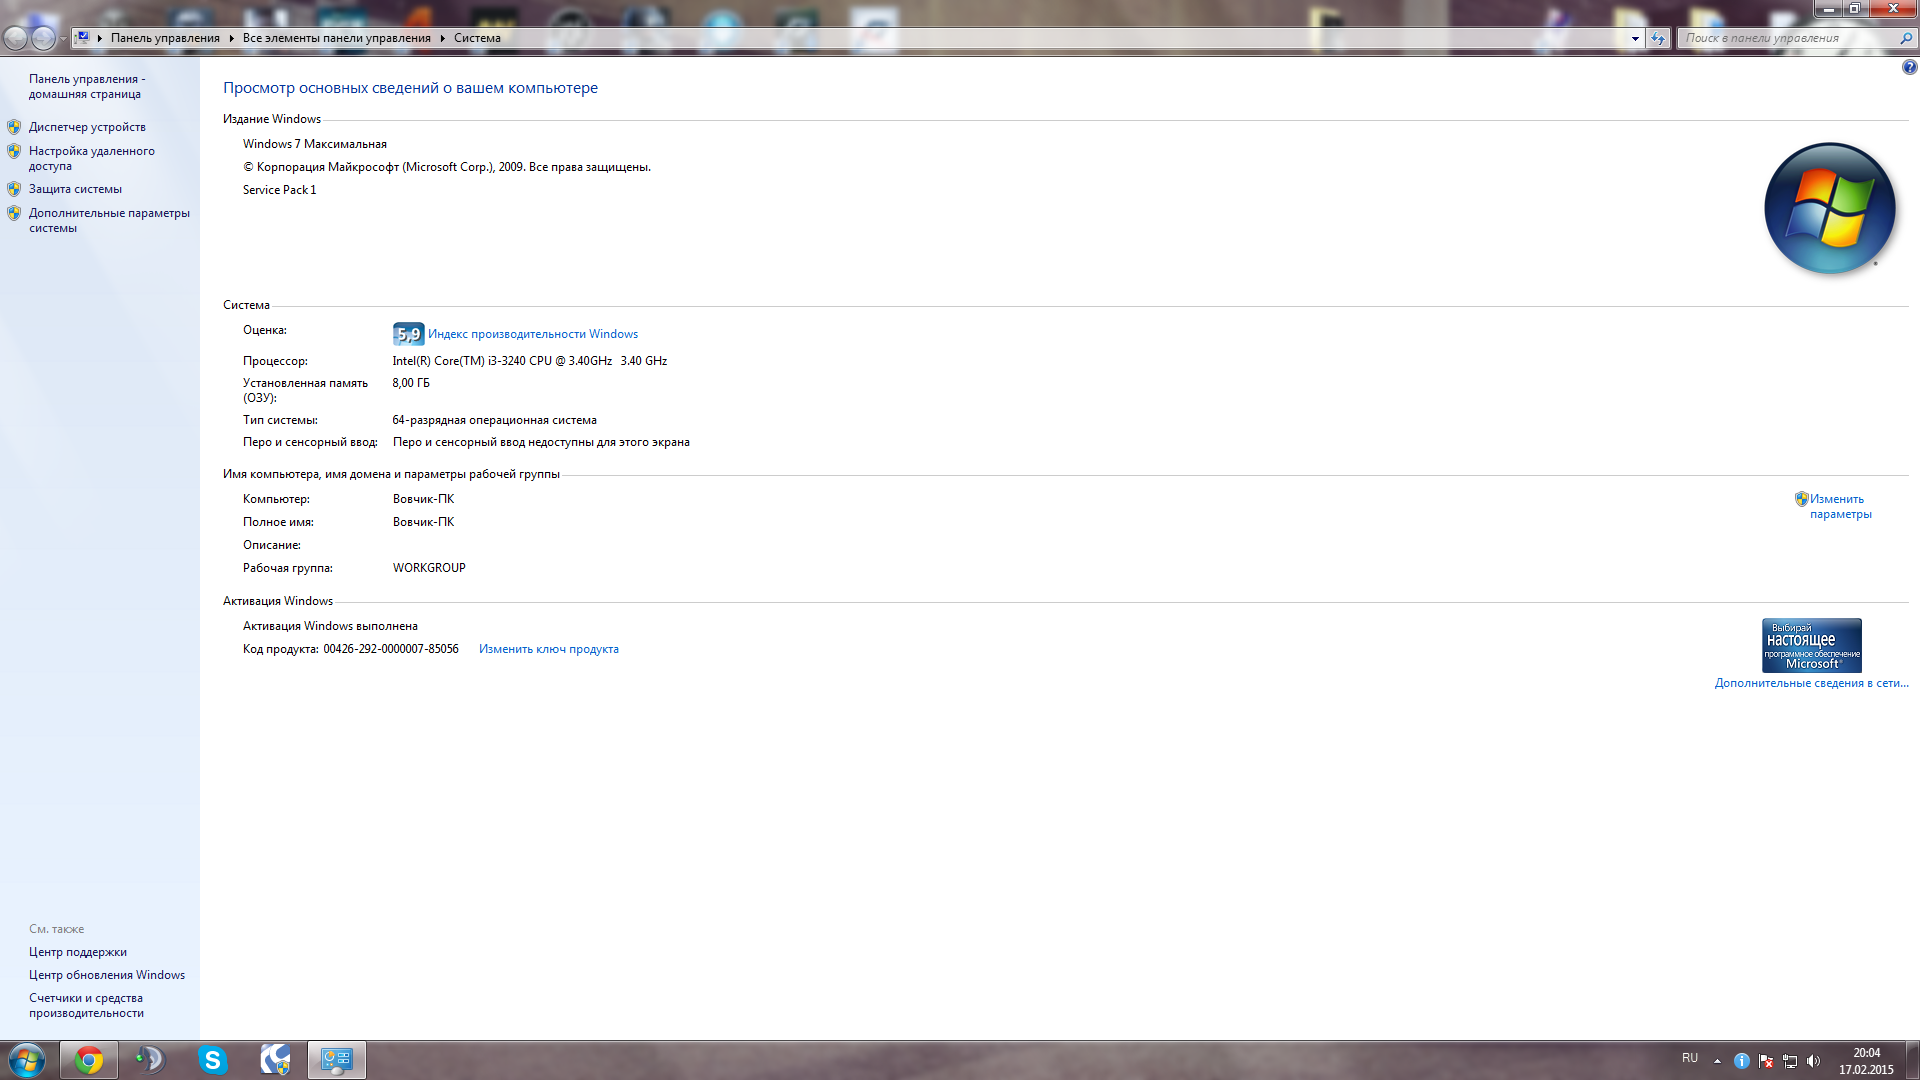Screen dimensions: 1920x1080
Task: Open 'Панель управления - домашняя страница' link
Action: coord(87,86)
